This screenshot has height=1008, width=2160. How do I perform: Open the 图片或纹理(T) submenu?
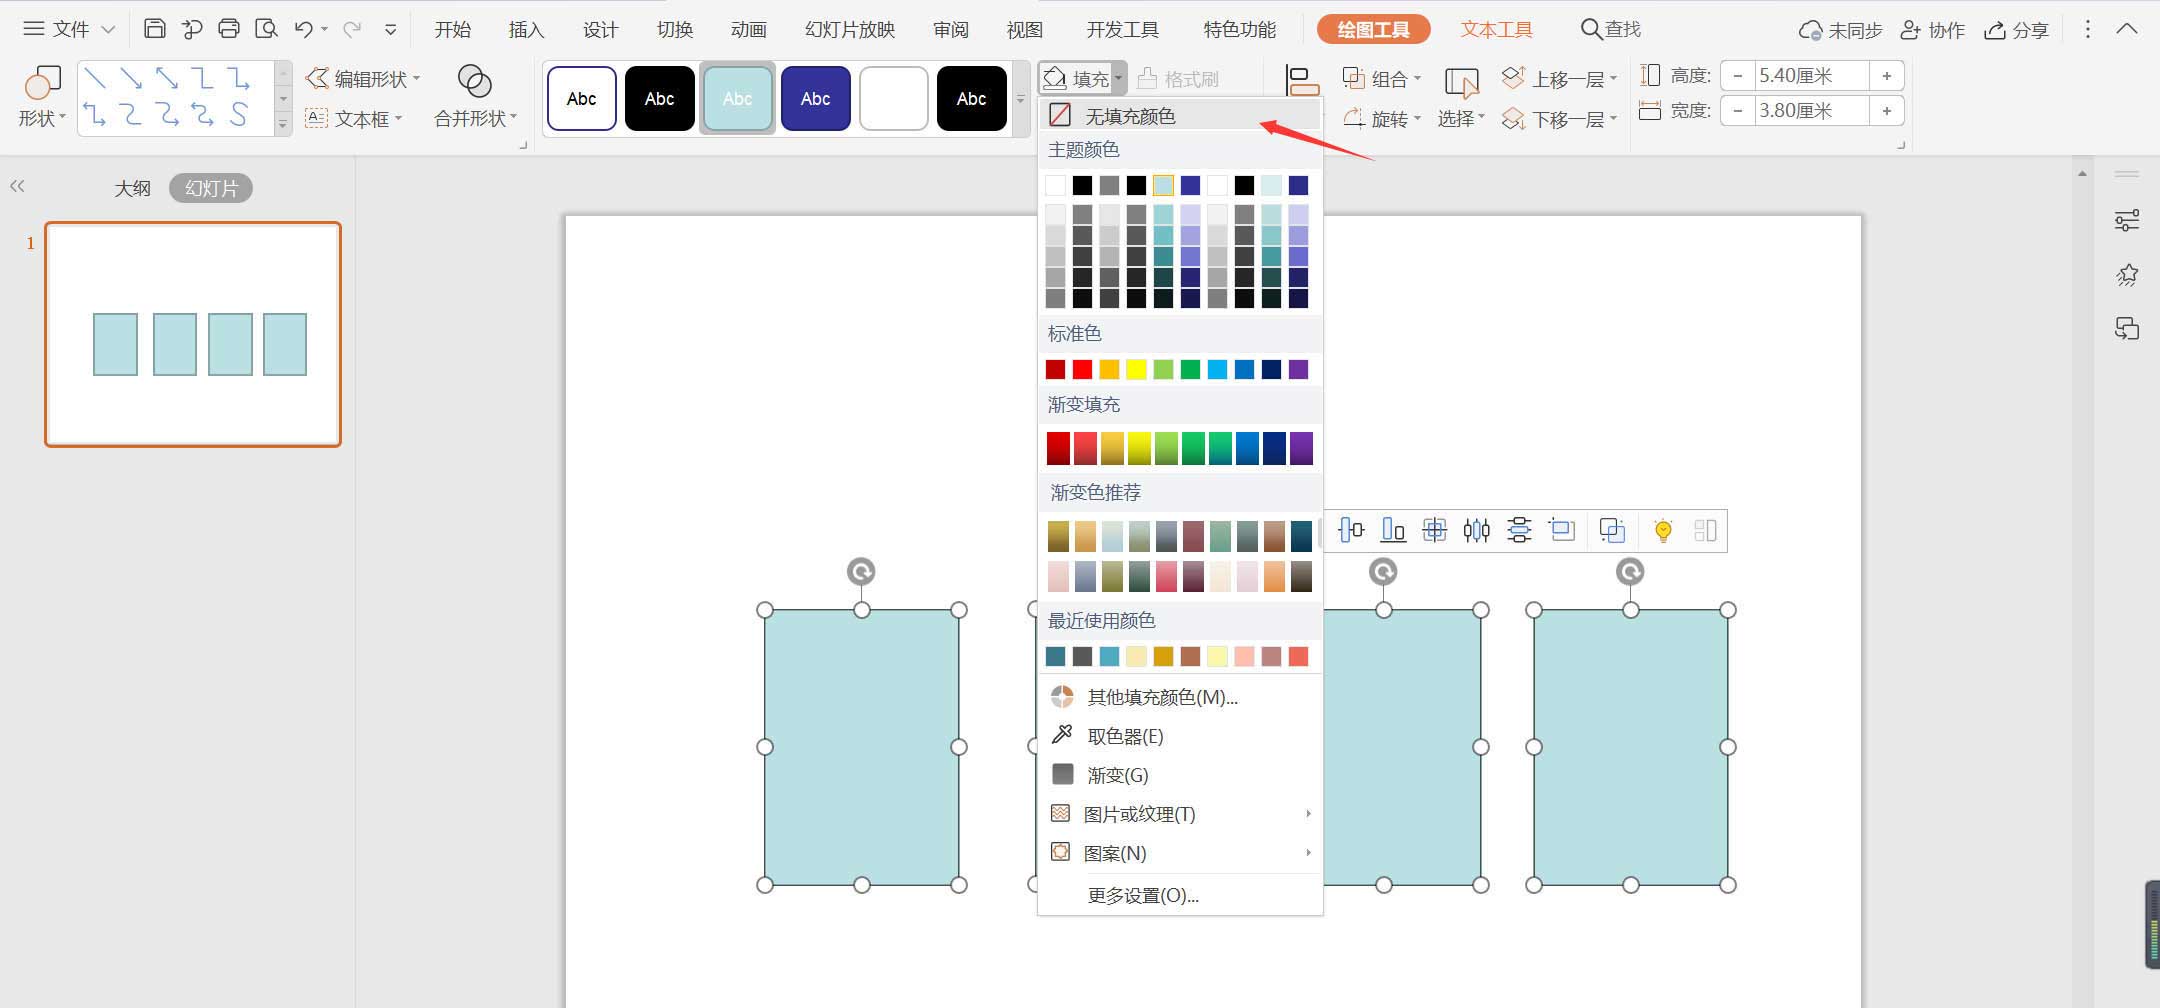pos(1180,814)
